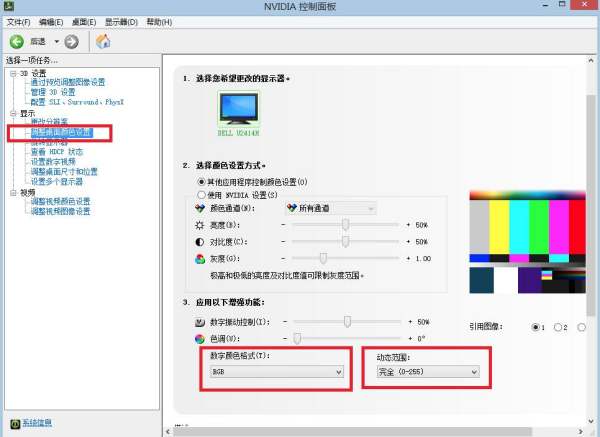Click the color bars reference image preview
The image size is (600, 437).
[527, 242]
